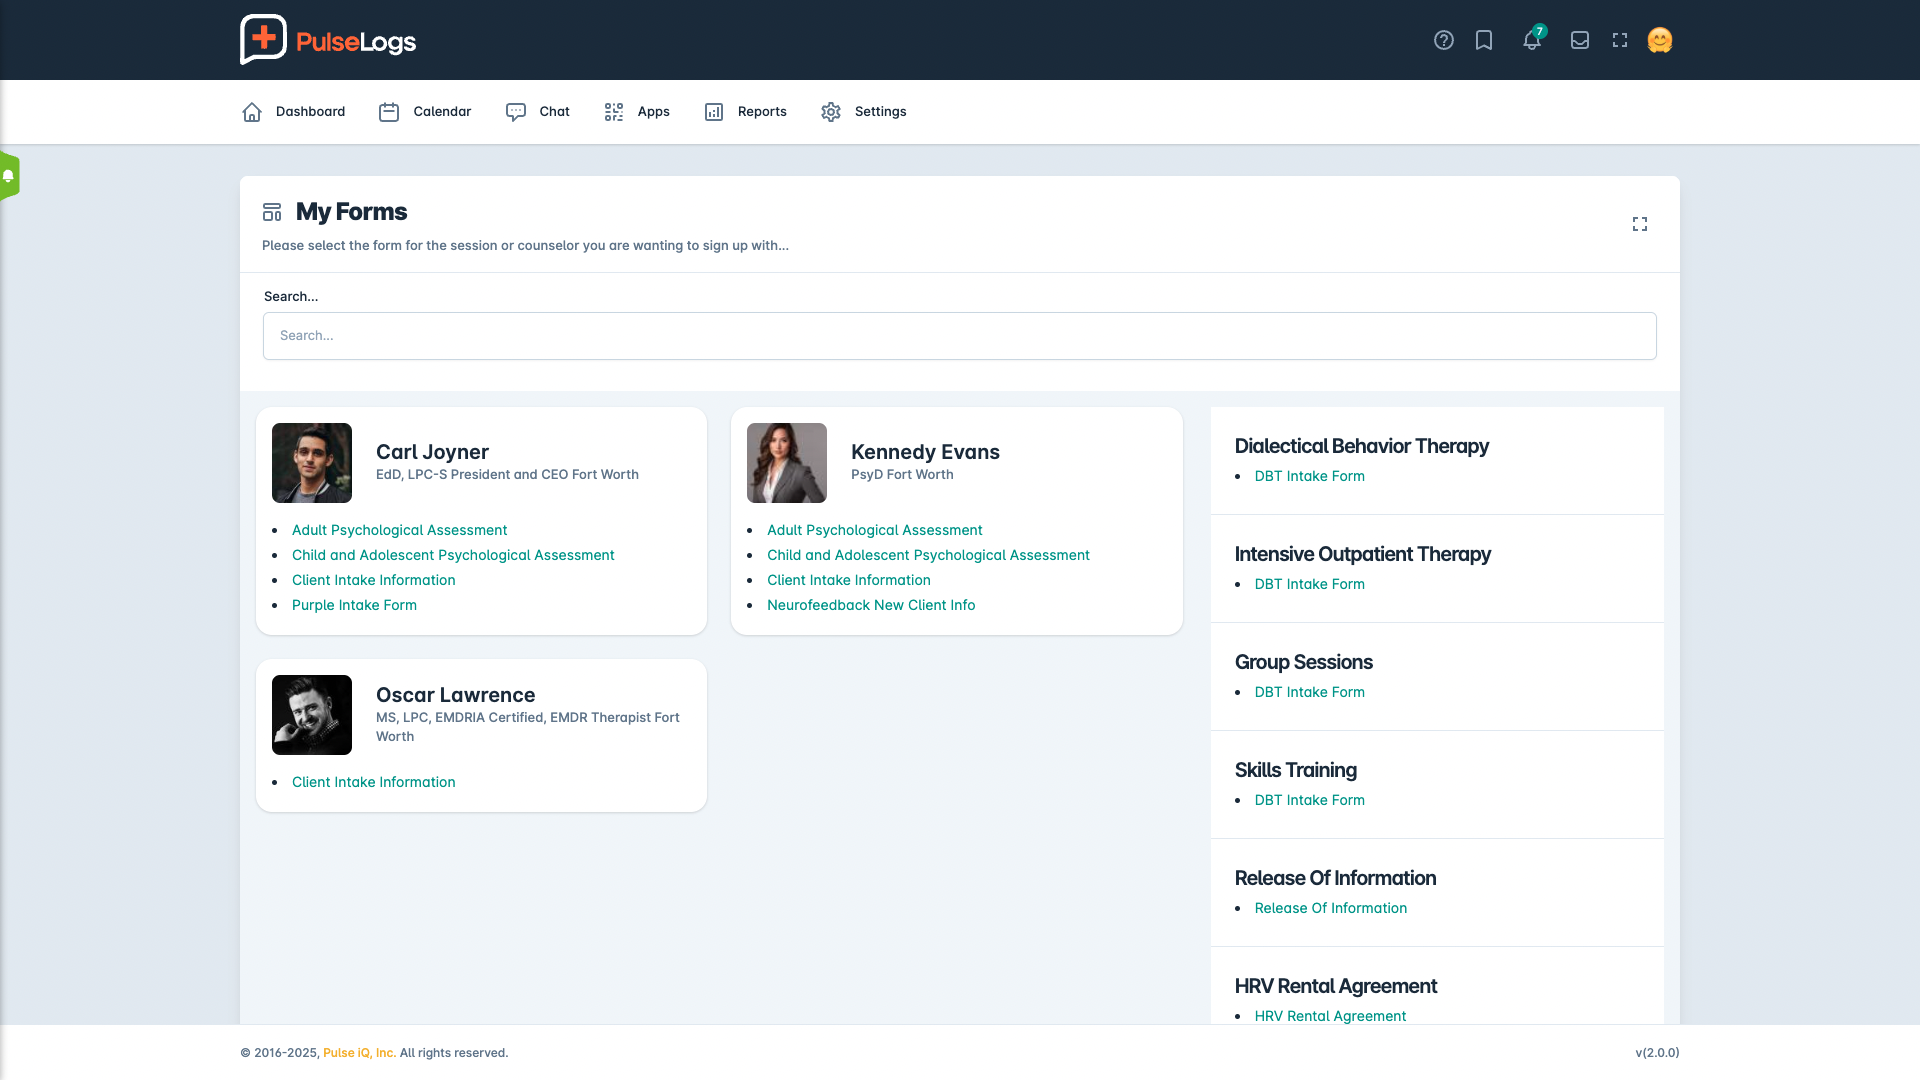
Task: Click the bookmark icon in header
Action: tap(1484, 40)
